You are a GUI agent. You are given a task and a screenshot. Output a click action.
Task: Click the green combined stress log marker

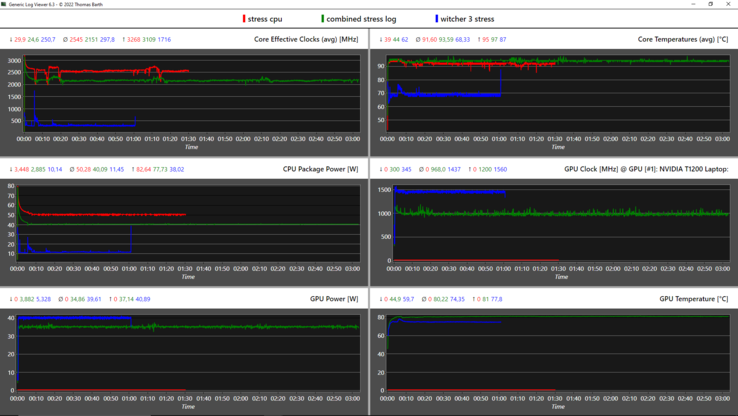point(322,19)
